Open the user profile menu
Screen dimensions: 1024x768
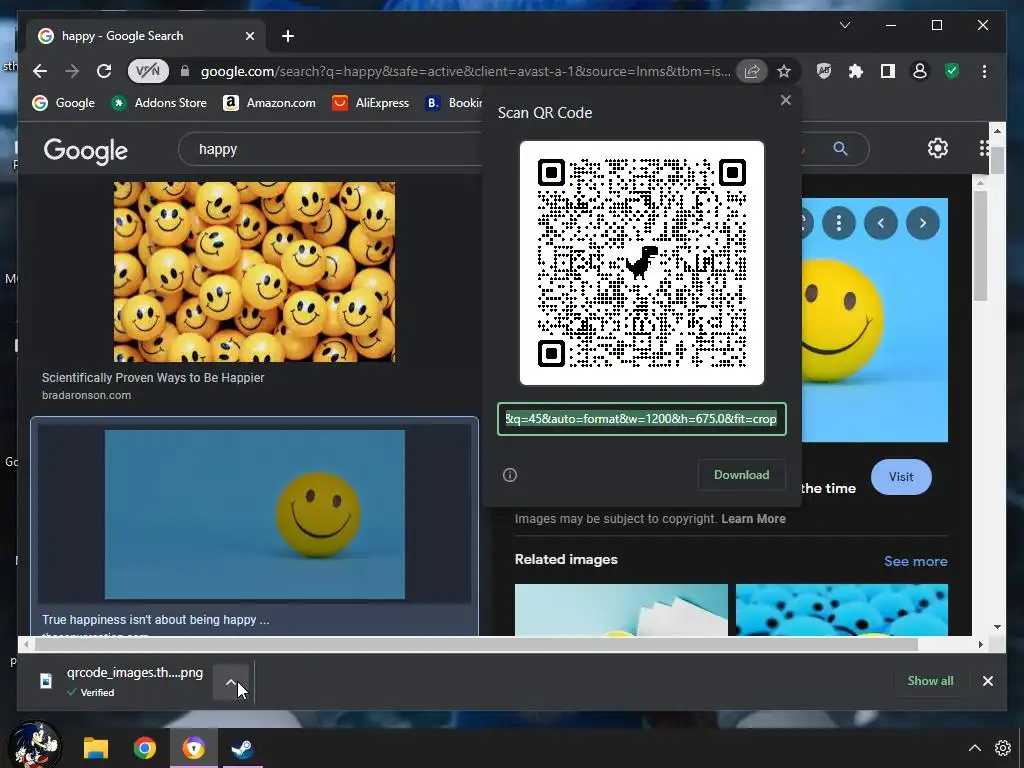pos(920,71)
